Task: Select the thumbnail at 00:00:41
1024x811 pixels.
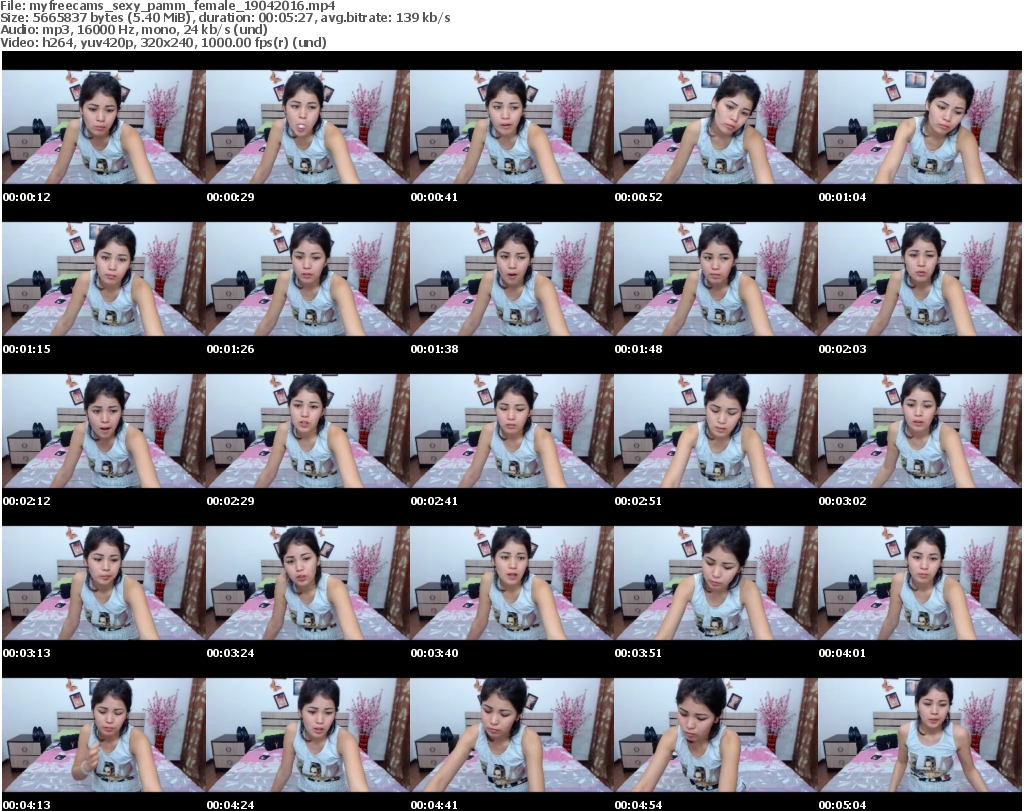Action: coord(511,127)
